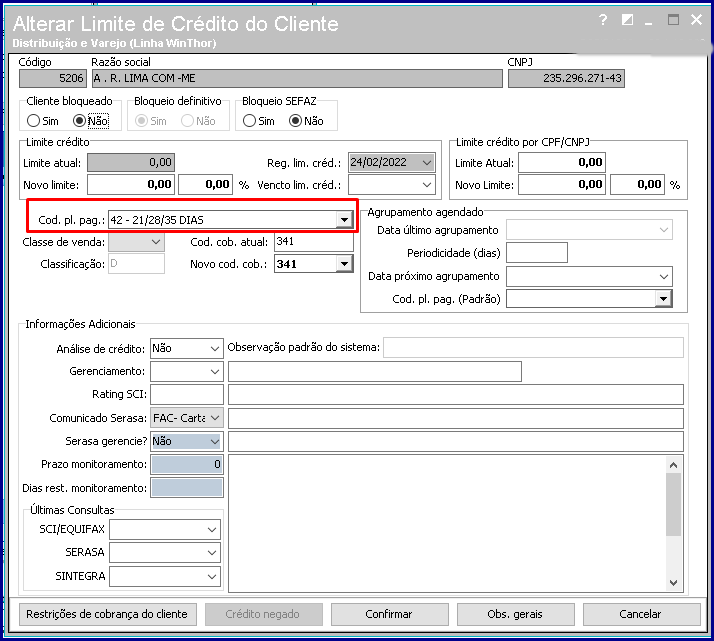Viewport: 714px width, 641px height.
Task: Click Novo Limite field under CPF/CNPJ
Action: coord(562,184)
